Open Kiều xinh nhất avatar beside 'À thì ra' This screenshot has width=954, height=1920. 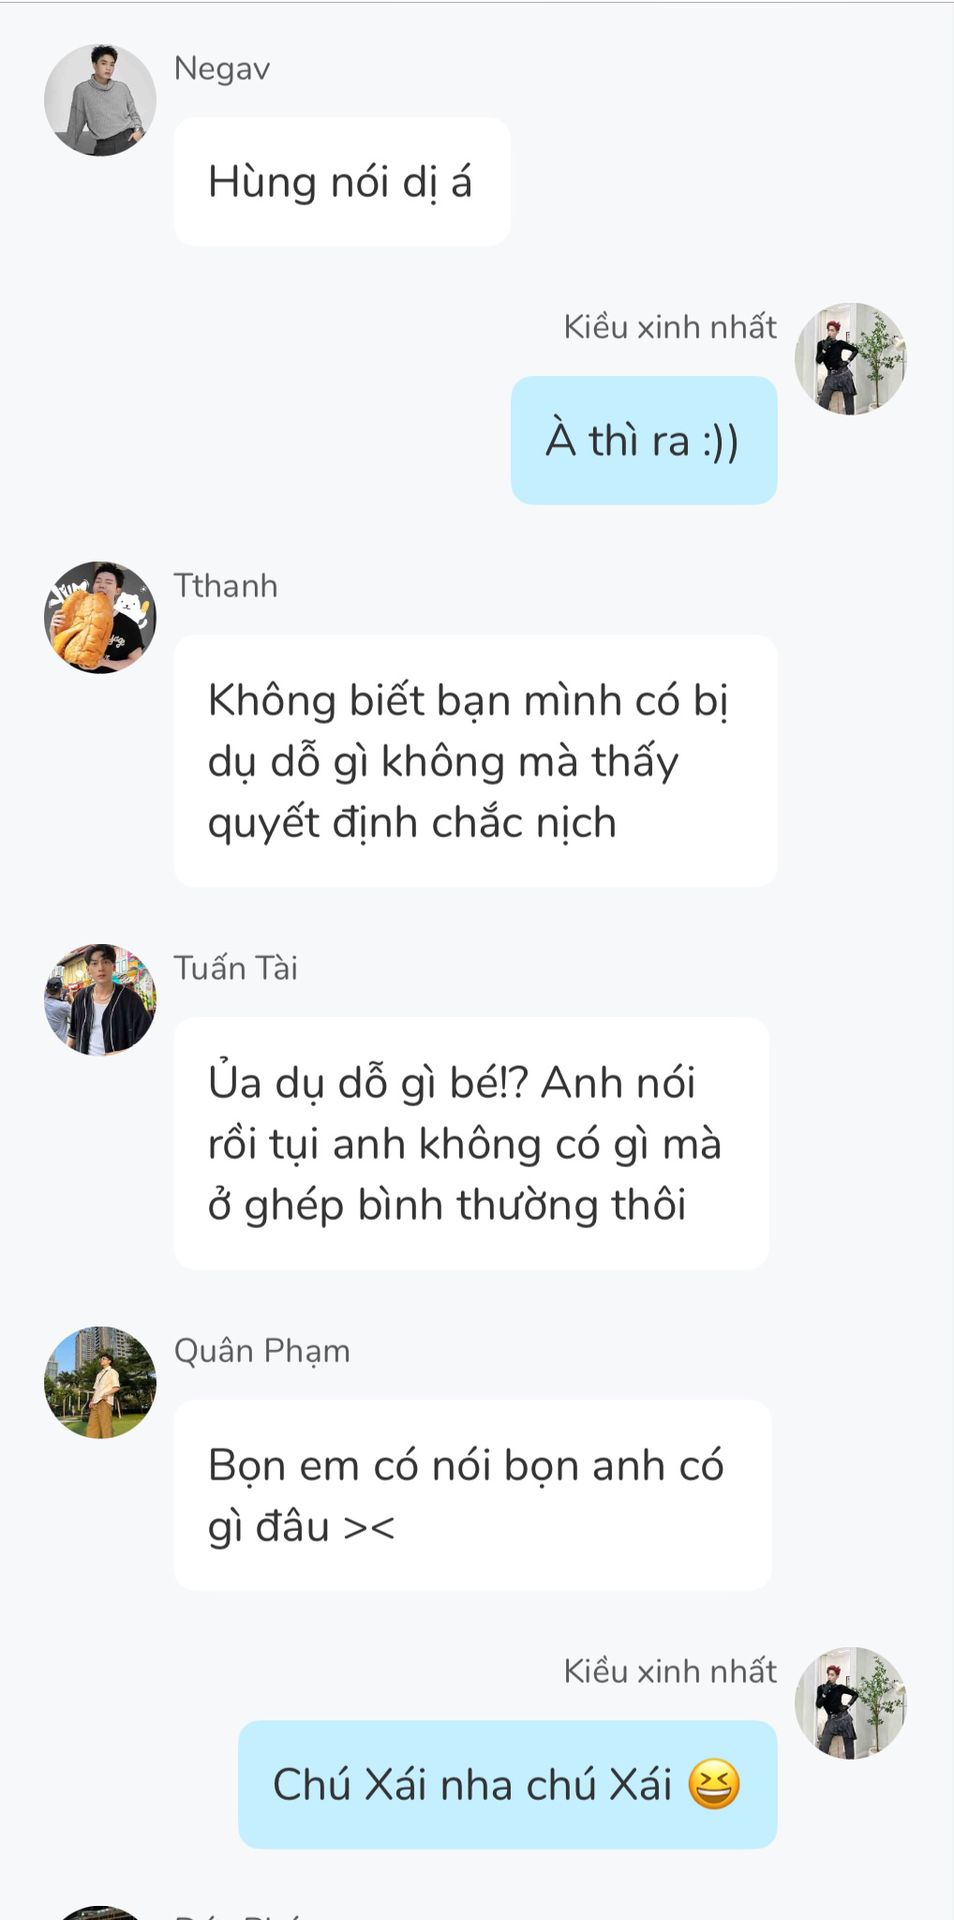point(851,359)
